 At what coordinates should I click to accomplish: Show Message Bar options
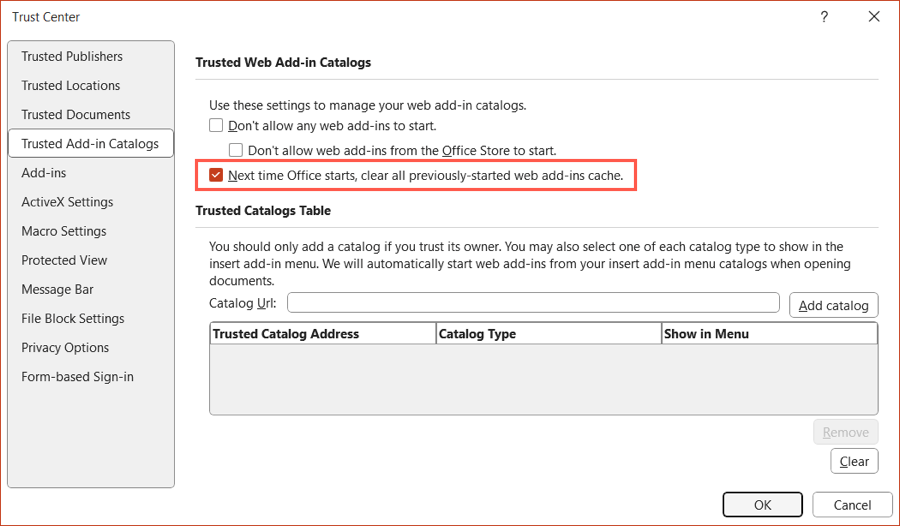tap(57, 289)
